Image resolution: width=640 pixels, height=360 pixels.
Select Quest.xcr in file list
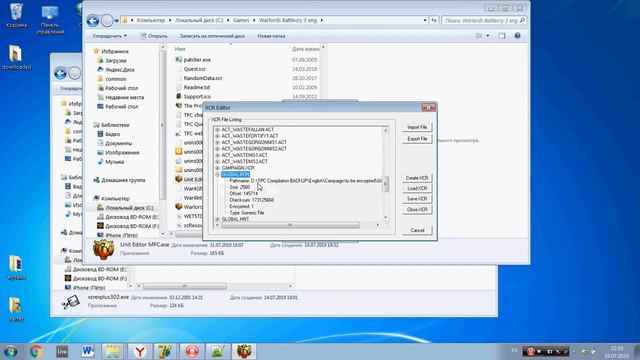(x=191, y=69)
